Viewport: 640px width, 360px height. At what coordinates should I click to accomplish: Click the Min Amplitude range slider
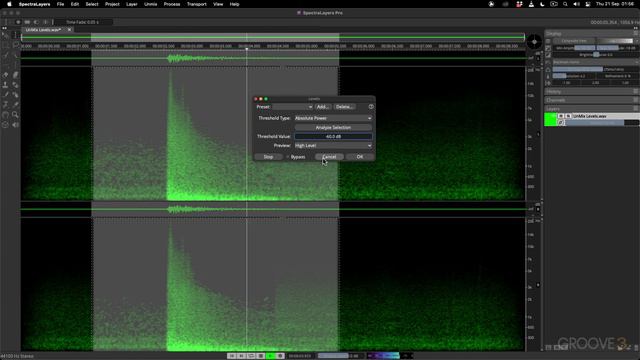[596, 48]
